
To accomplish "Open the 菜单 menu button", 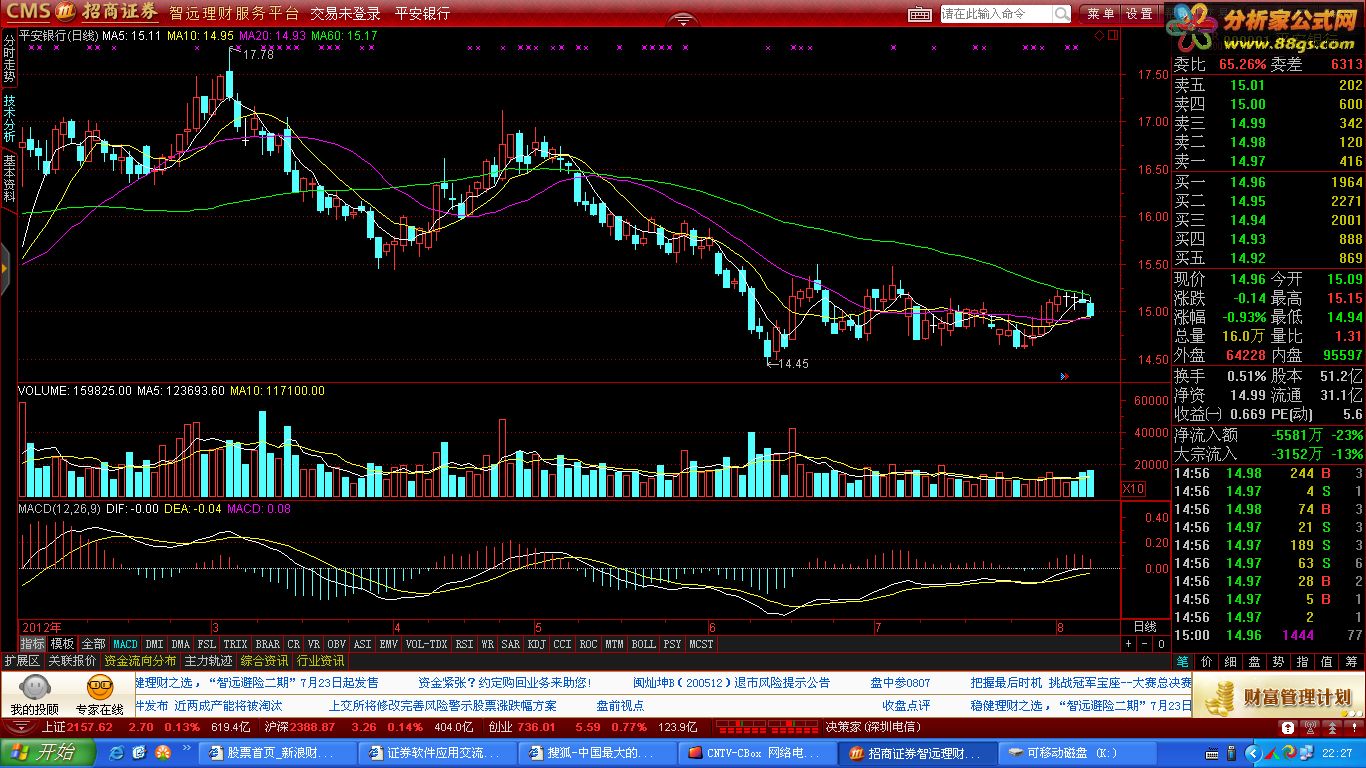I will coord(1101,14).
